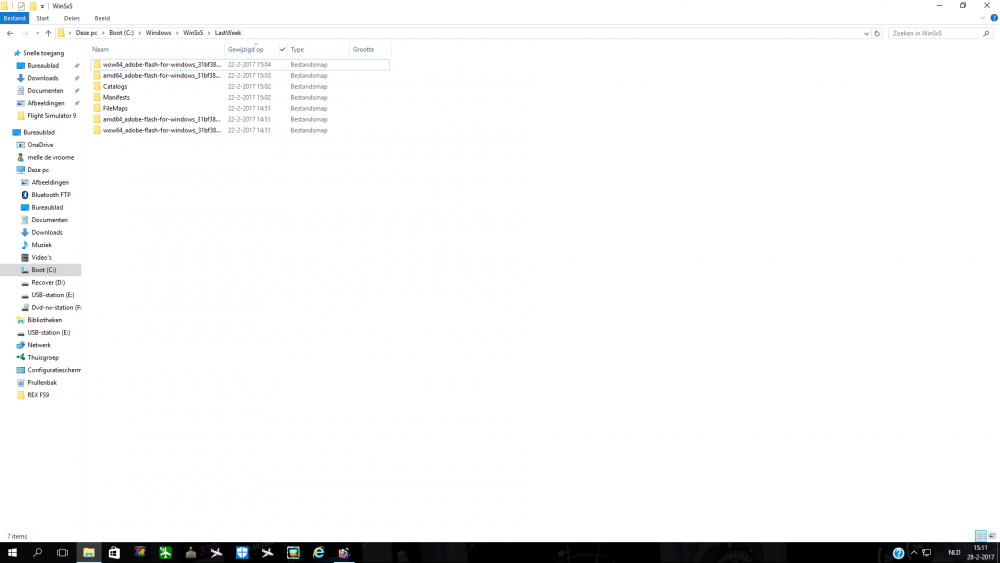The image size is (1000, 563).
Task: Select Snelle toegang in the navigation pane
Action: pyautogui.click(x=43, y=53)
